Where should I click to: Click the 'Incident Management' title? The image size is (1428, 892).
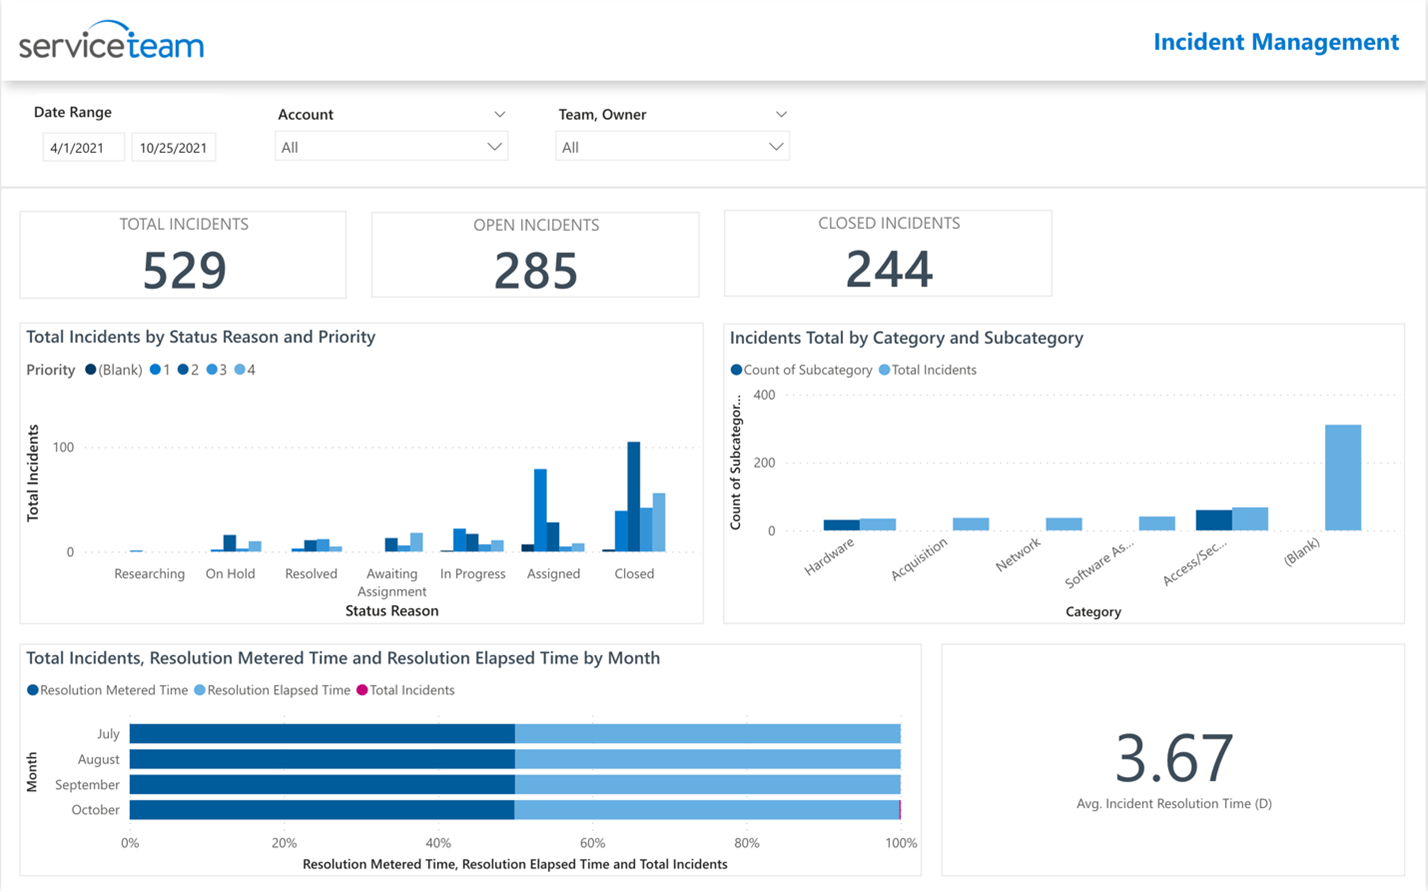point(1275,41)
